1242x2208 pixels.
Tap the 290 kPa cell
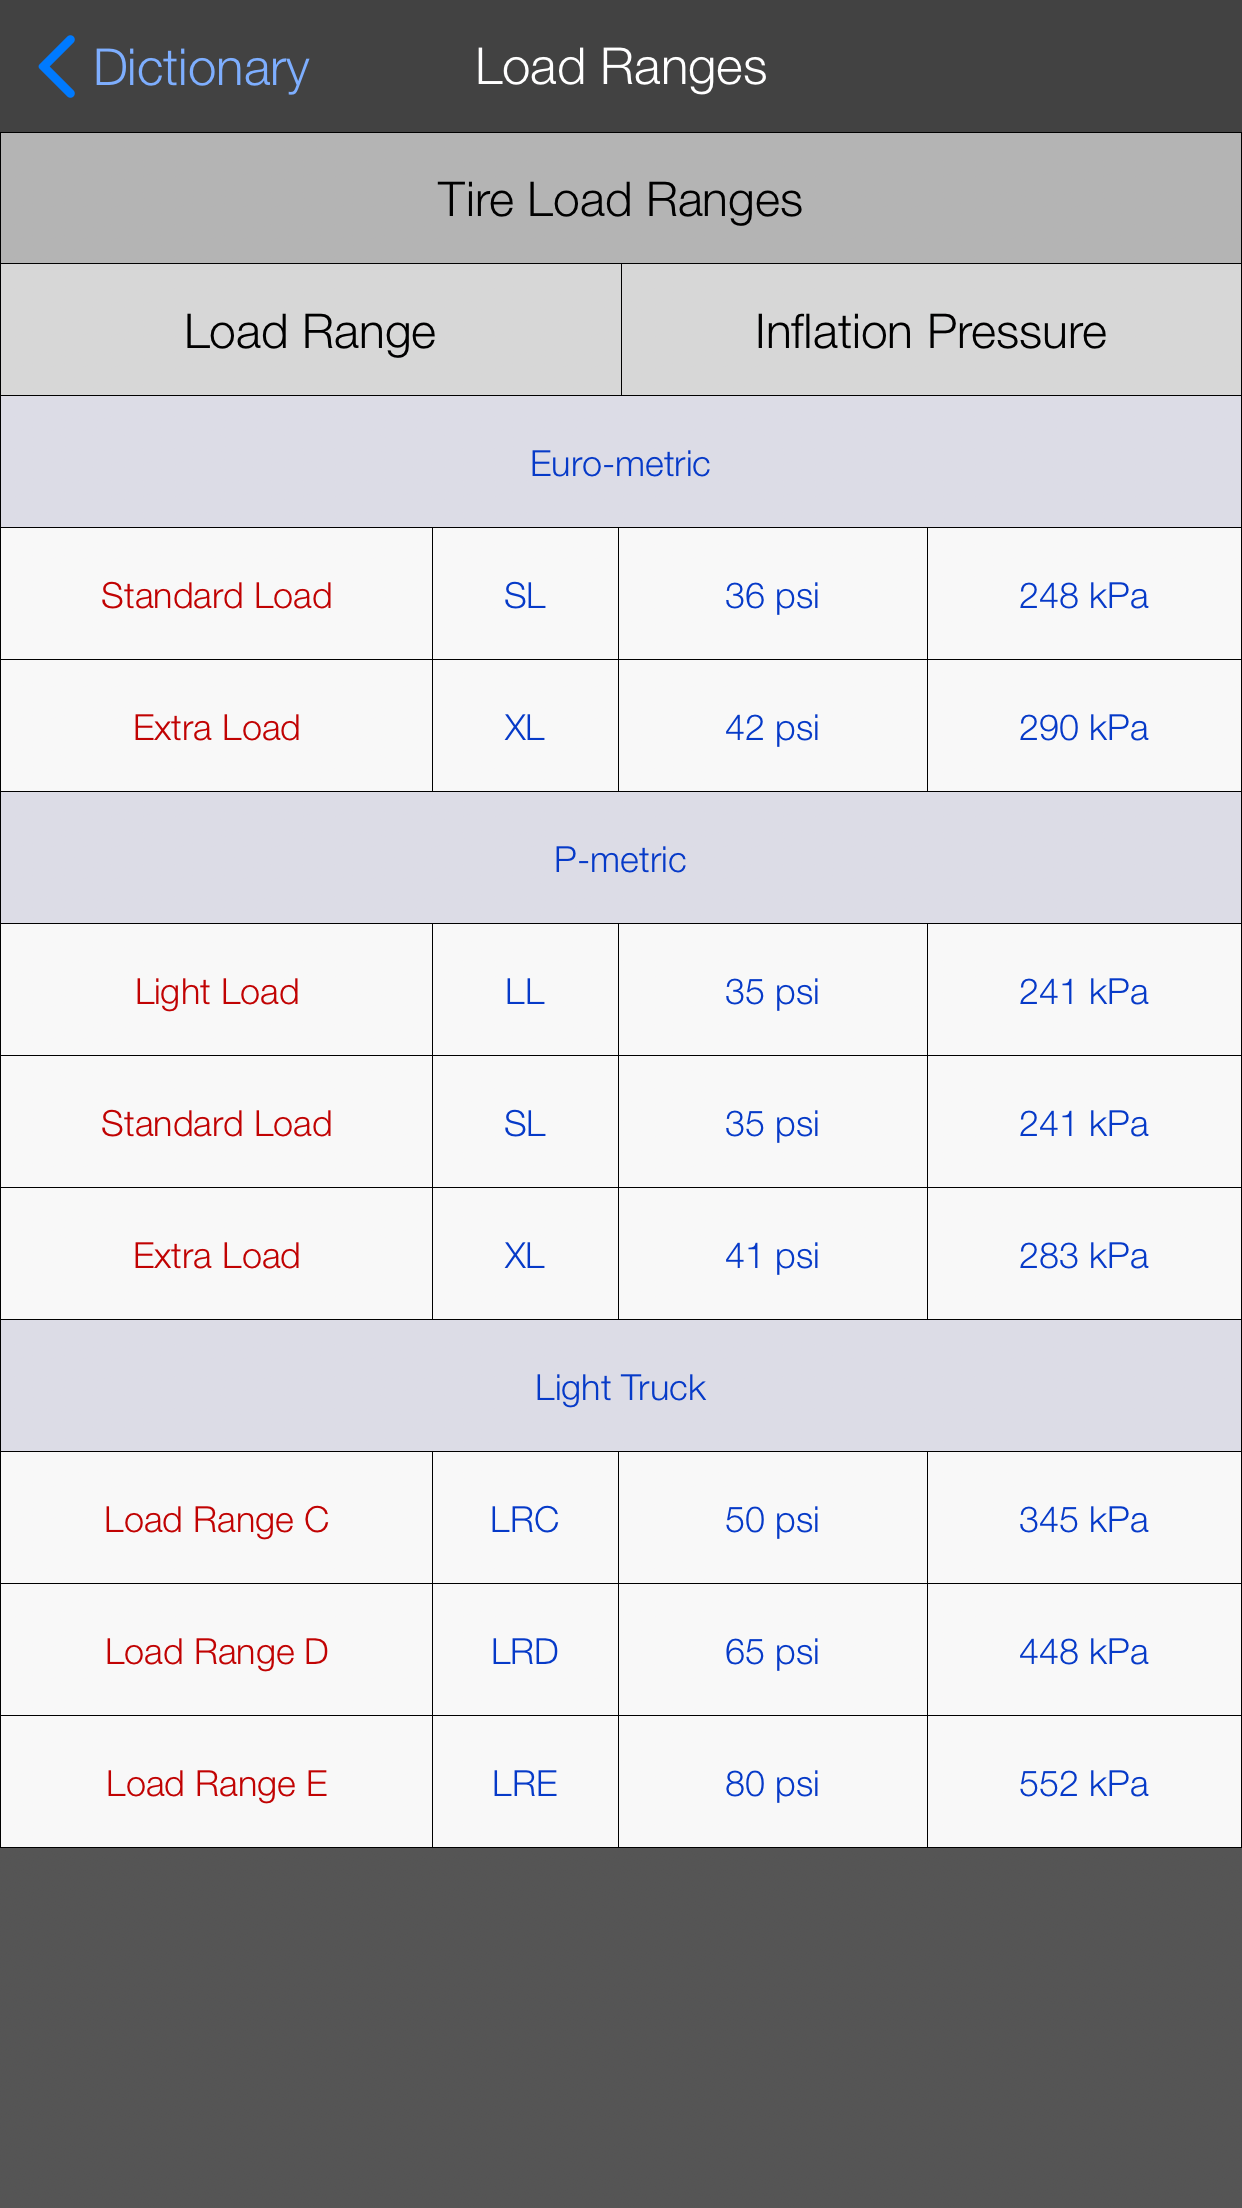point(1084,726)
